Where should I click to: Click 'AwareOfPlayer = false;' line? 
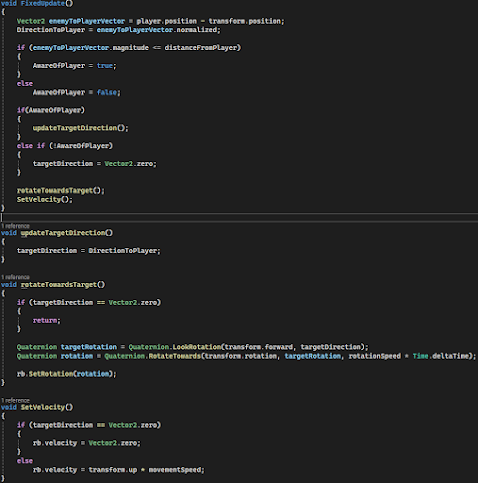tap(77, 92)
